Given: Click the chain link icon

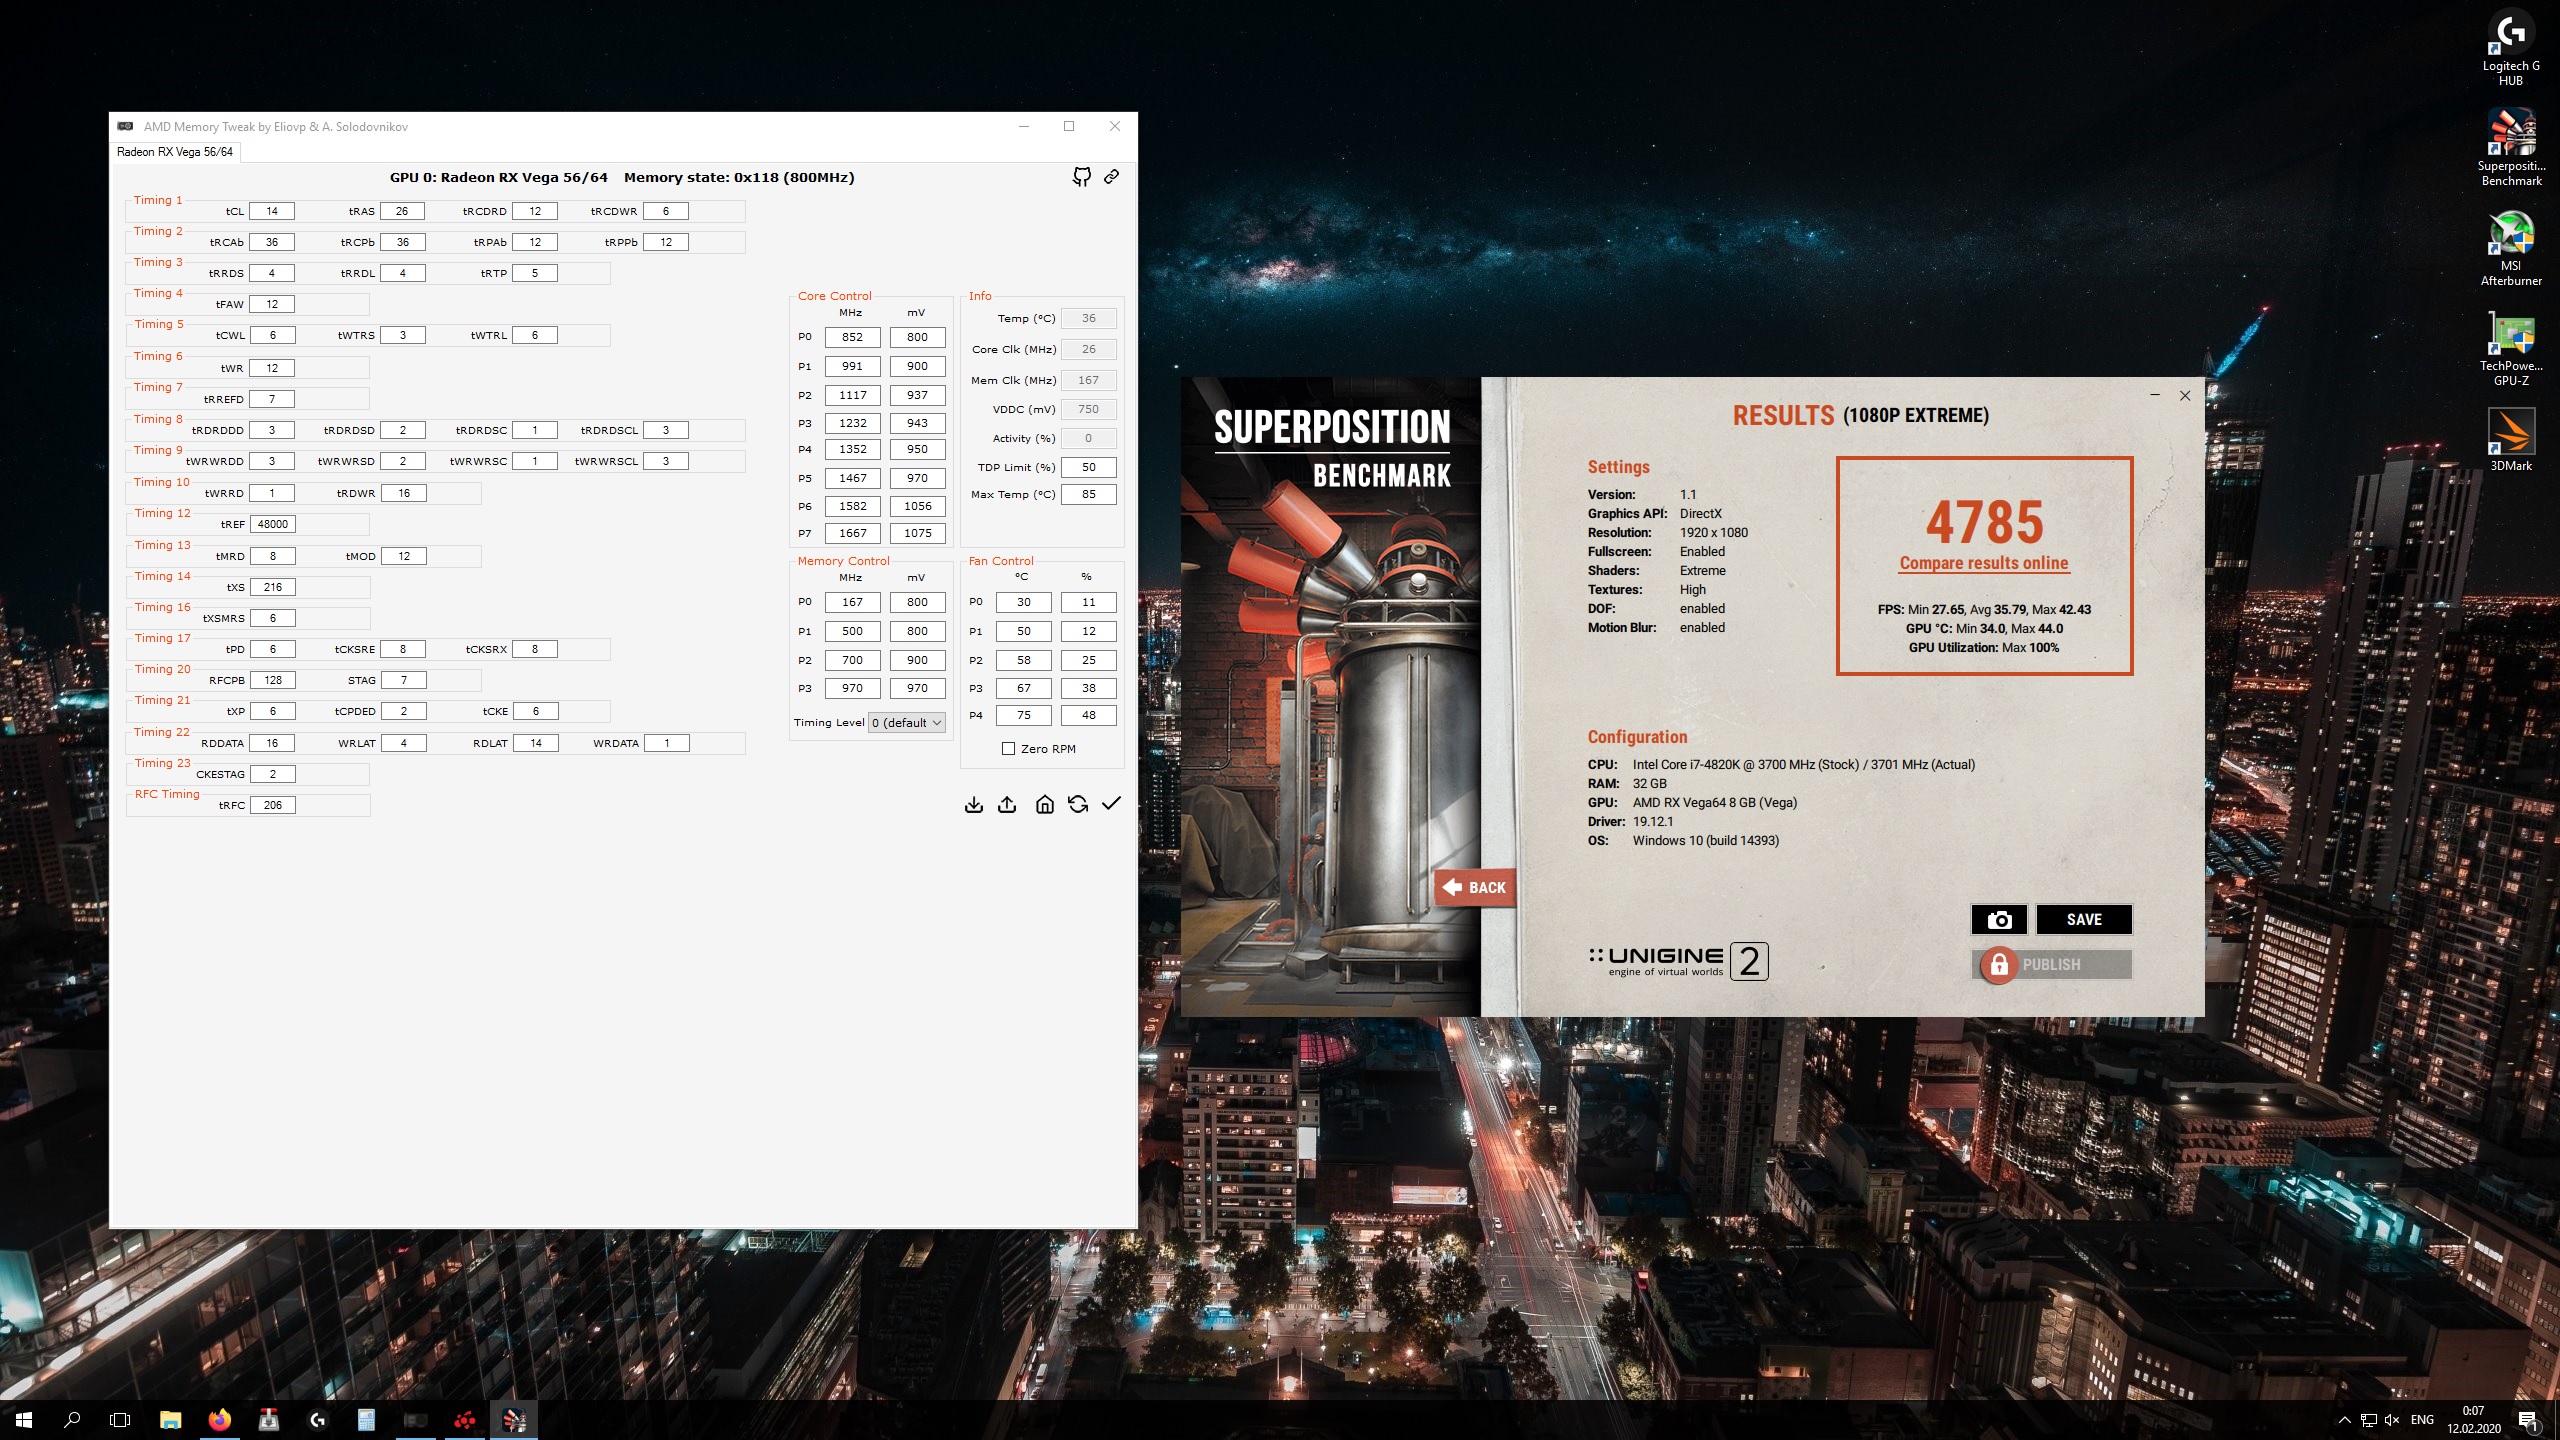Looking at the screenshot, I should point(1111,177).
